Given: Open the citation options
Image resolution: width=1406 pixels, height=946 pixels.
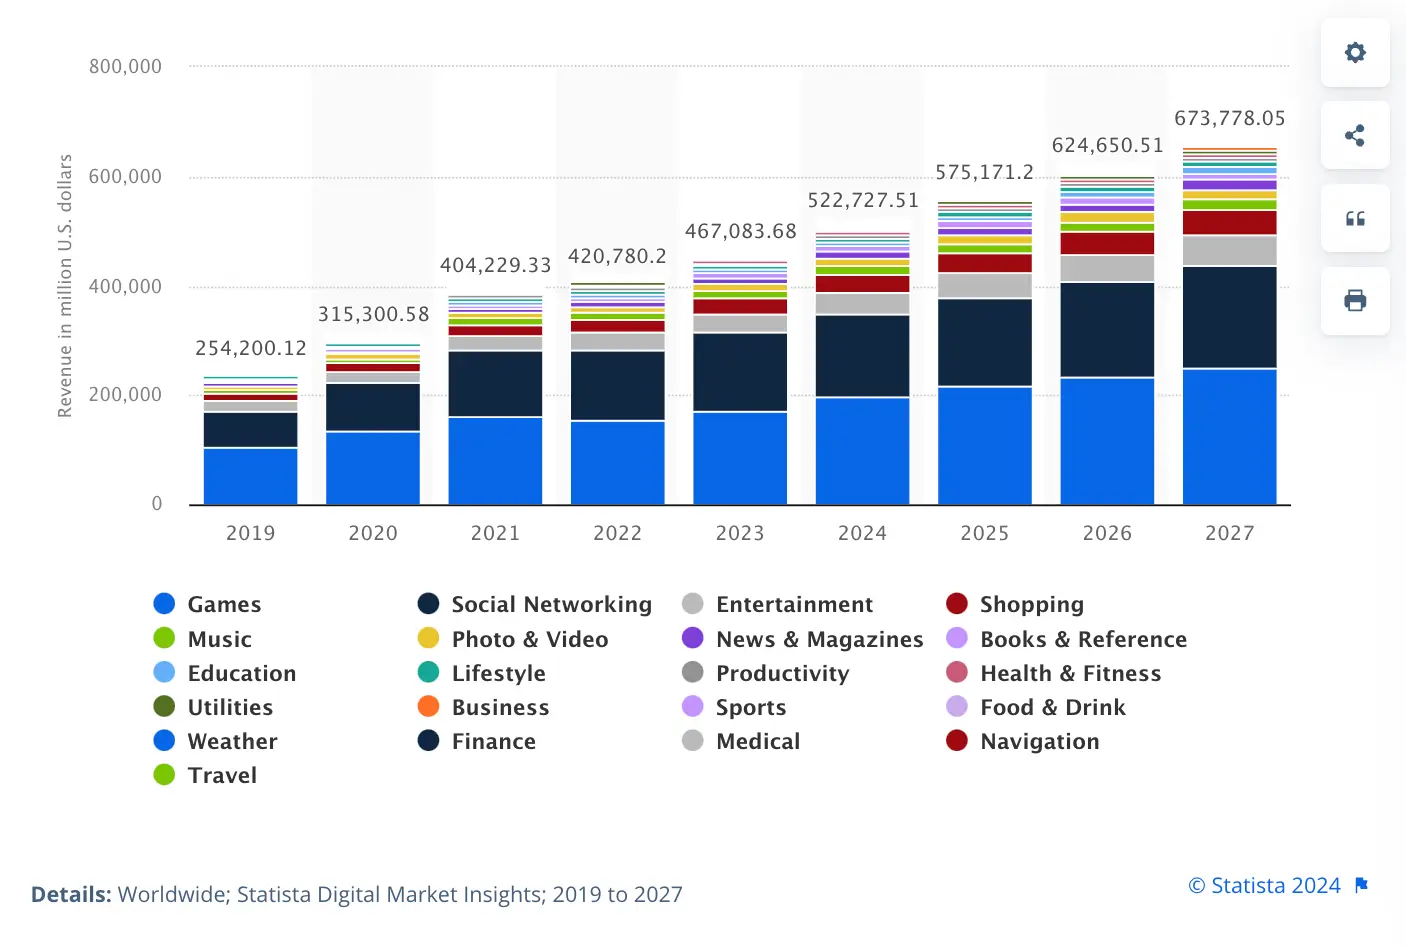Looking at the screenshot, I should tap(1355, 218).
